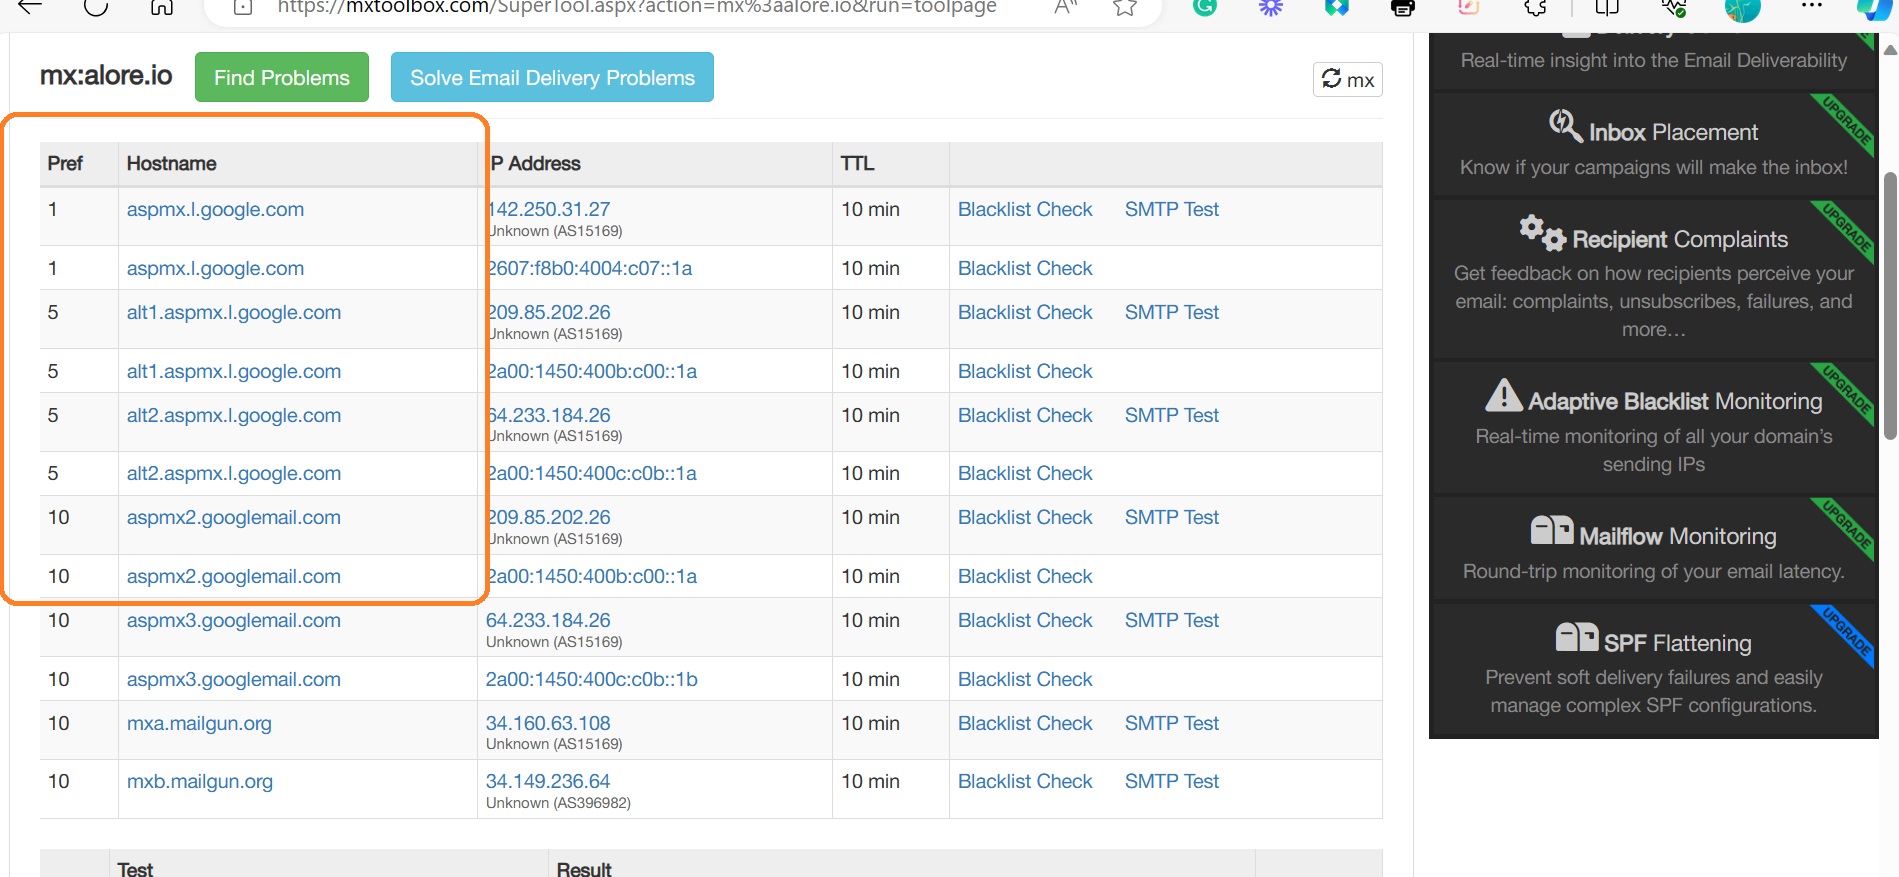Open aspmx3.googlemail.com in the 2a00:1450:400c:c0b::1b row

(234, 679)
